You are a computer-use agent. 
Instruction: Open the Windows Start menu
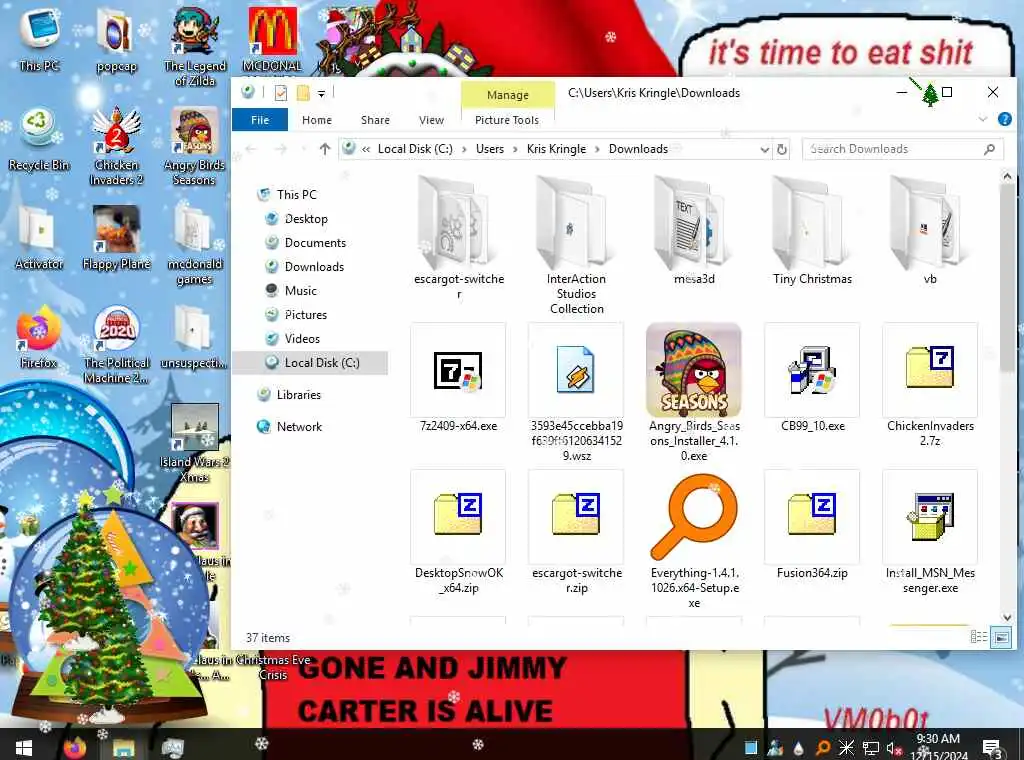pyautogui.click(x=23, y=746)
